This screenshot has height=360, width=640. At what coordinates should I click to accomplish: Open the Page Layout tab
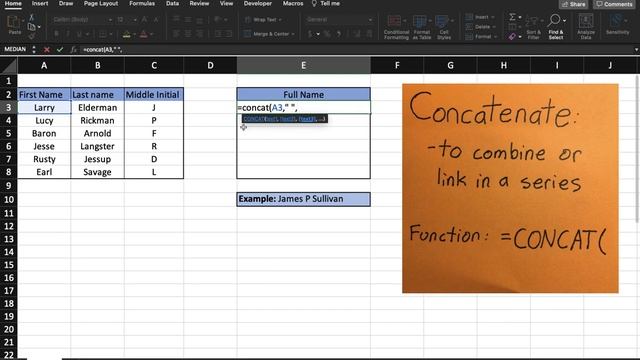point(101,3)
